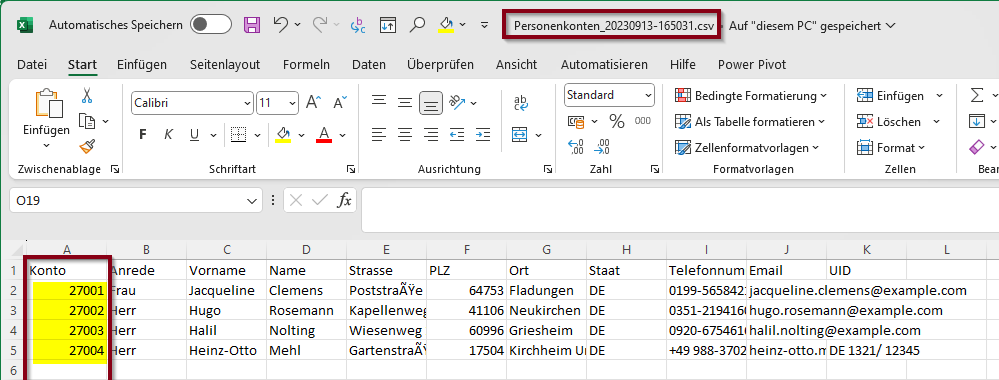Click the Format Painter brush icon

point(87,146)
